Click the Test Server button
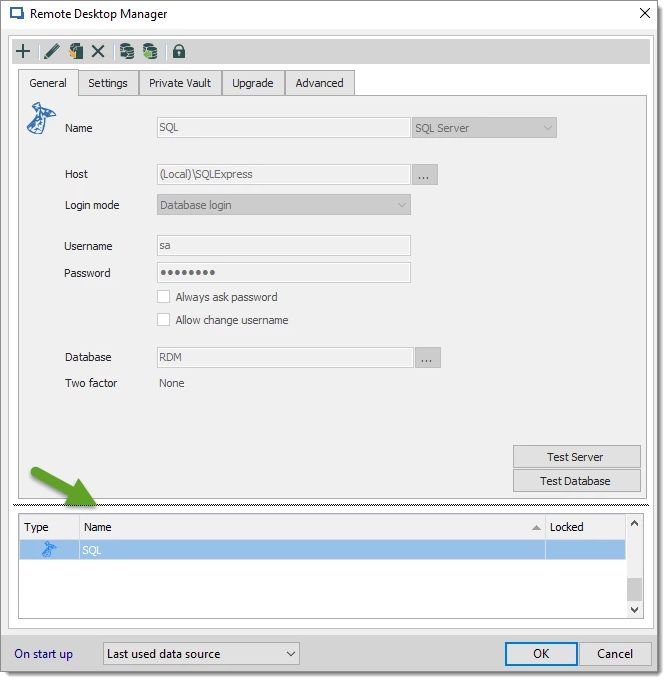The width and height of the screenshot is (668, 682). pyautogui.click(x=579, y=459)
